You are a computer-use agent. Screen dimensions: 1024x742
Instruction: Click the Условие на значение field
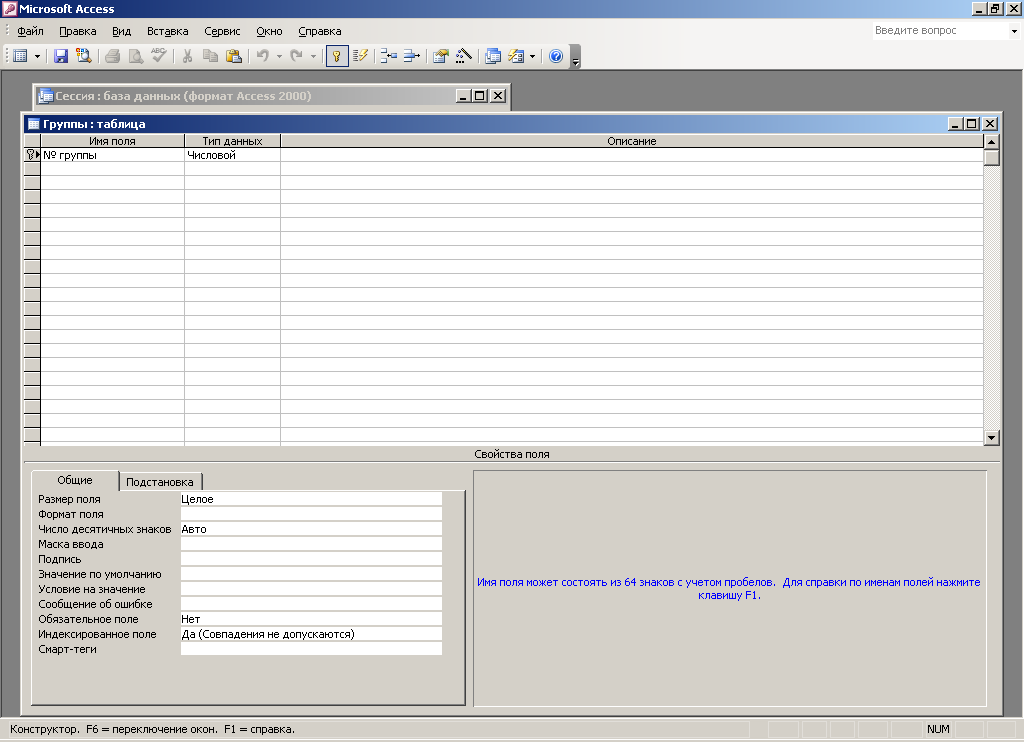point(311,589)
